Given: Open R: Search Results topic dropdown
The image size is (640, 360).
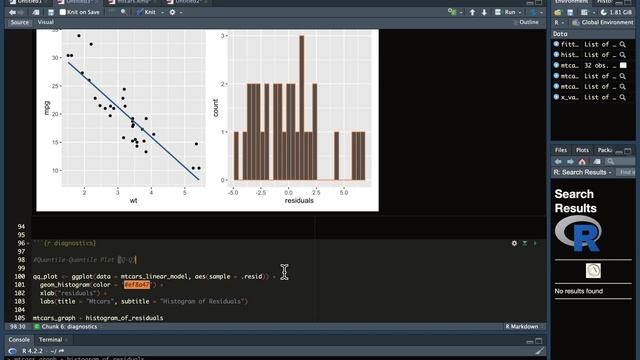Looking at the screenshot, I should click(583, 172).
